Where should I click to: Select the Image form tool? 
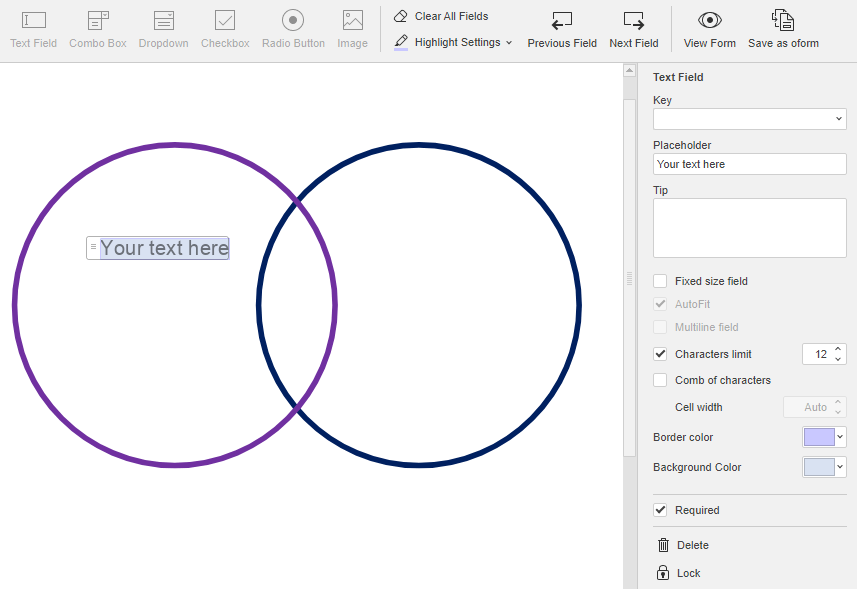(352, 28)
